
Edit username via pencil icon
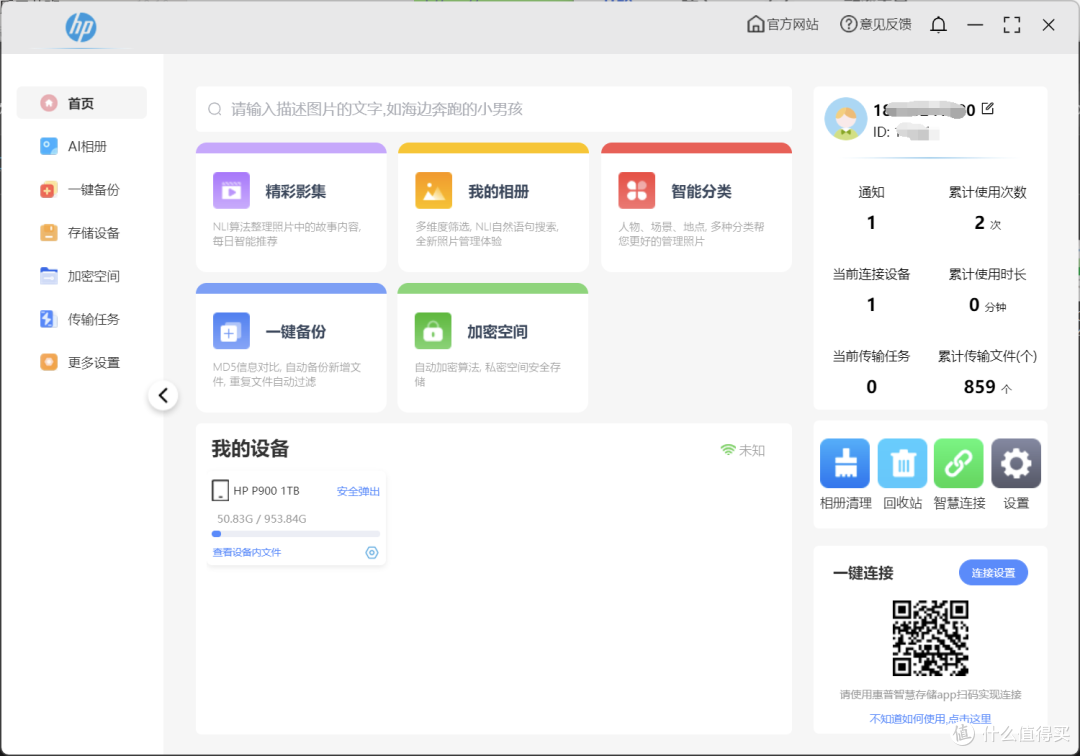988,109
